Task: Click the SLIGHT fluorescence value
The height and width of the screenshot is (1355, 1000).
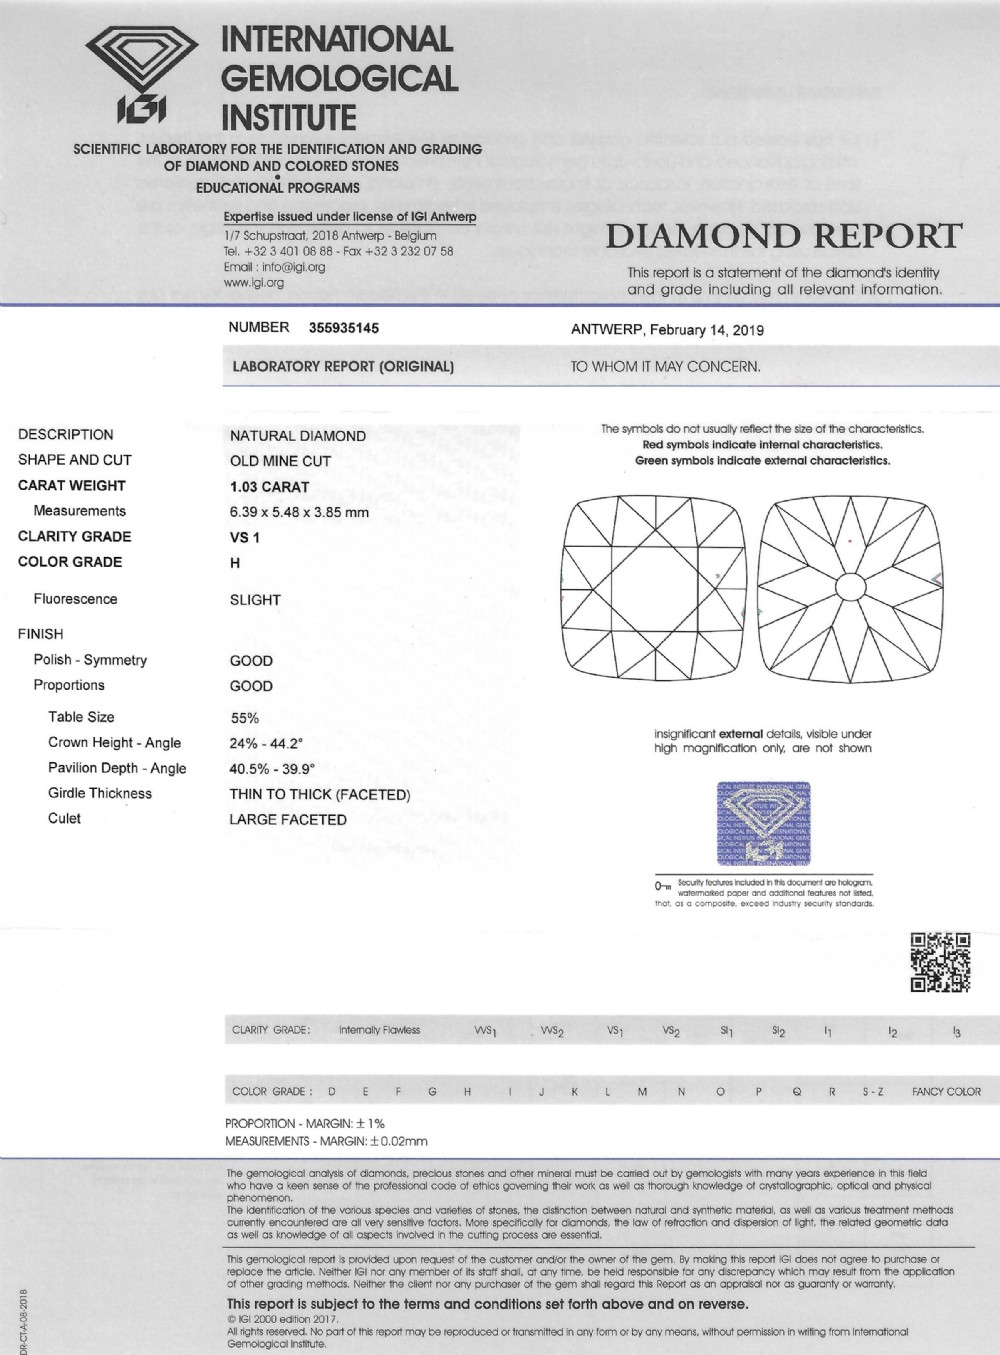Action: click(255, 600)
